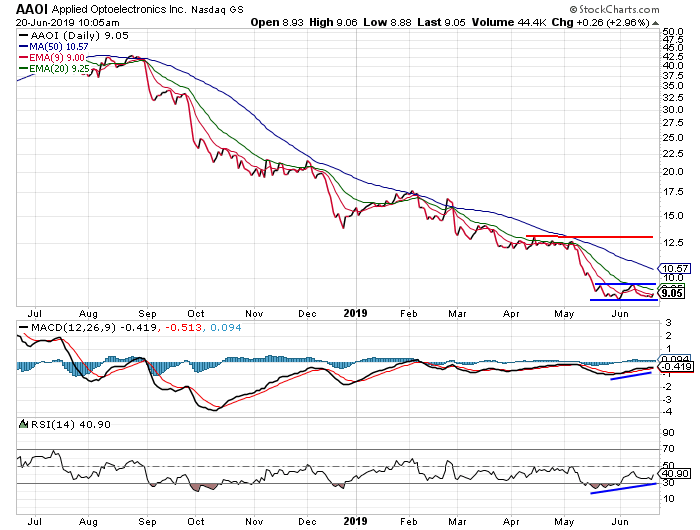Click 2019 on the bottom RSI time axis
Screen dimensions: 700x530
pos(355,521)
